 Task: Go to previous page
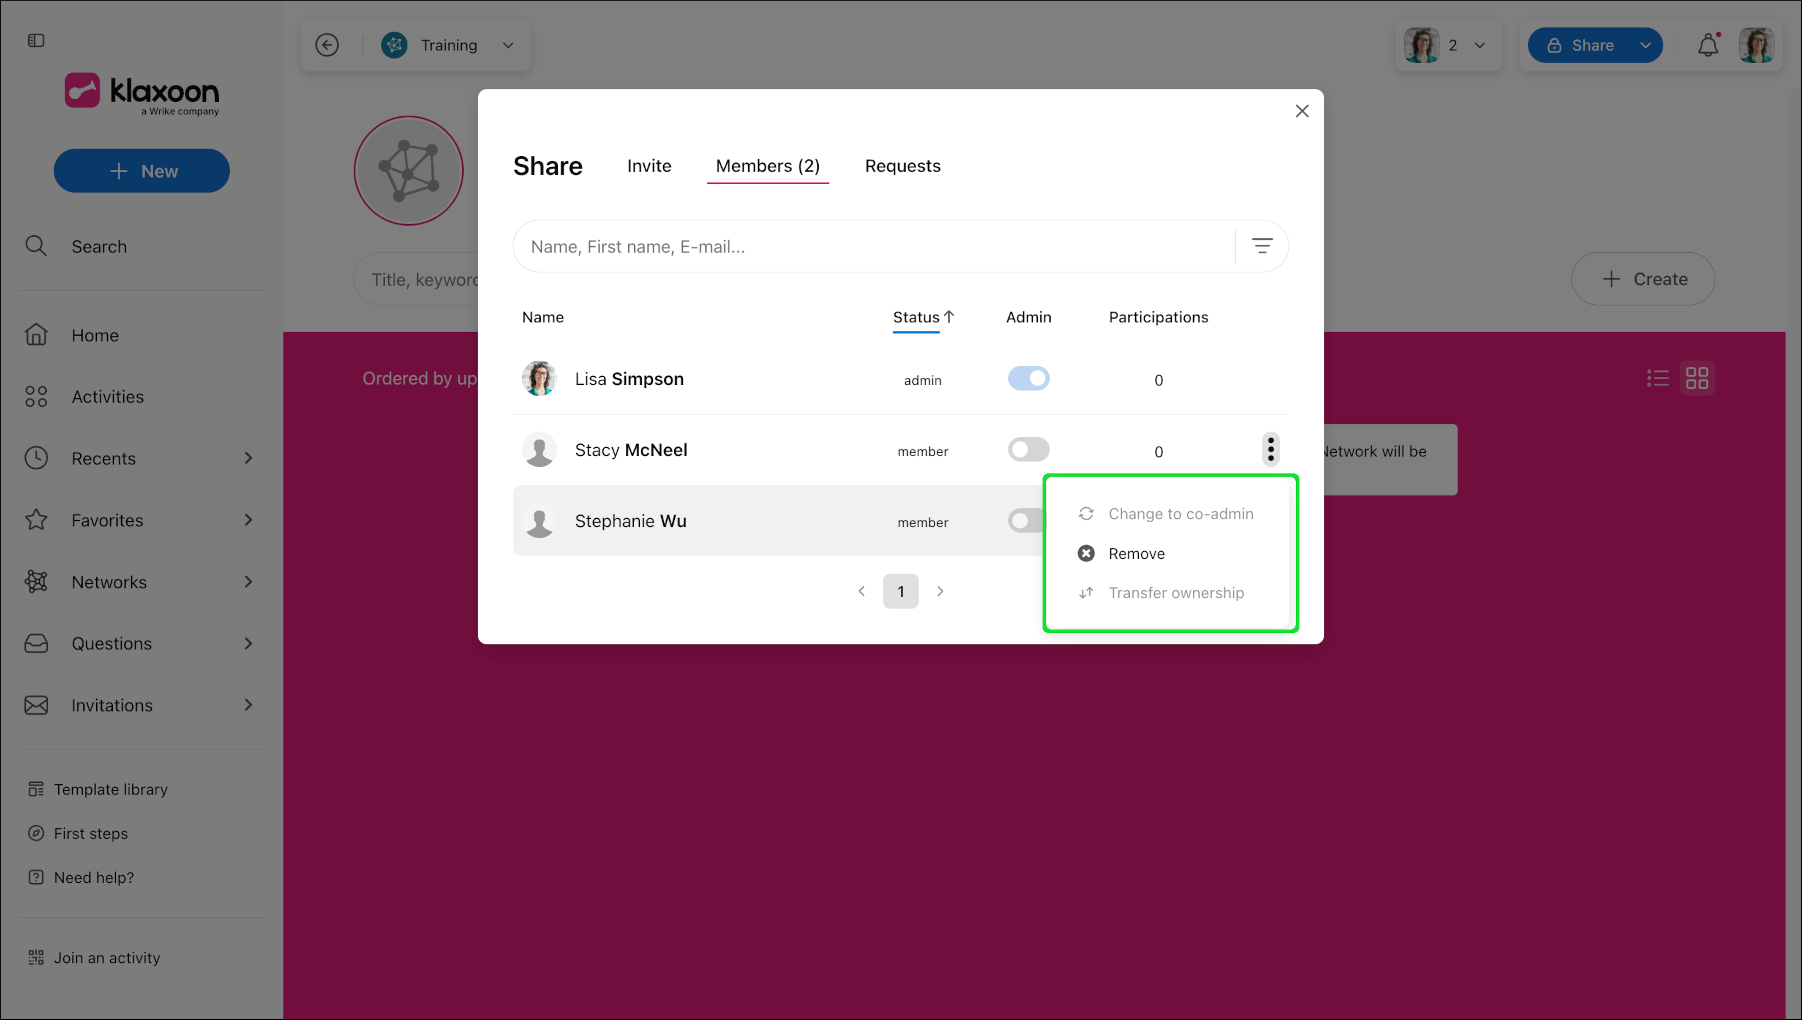pos(862,591)
